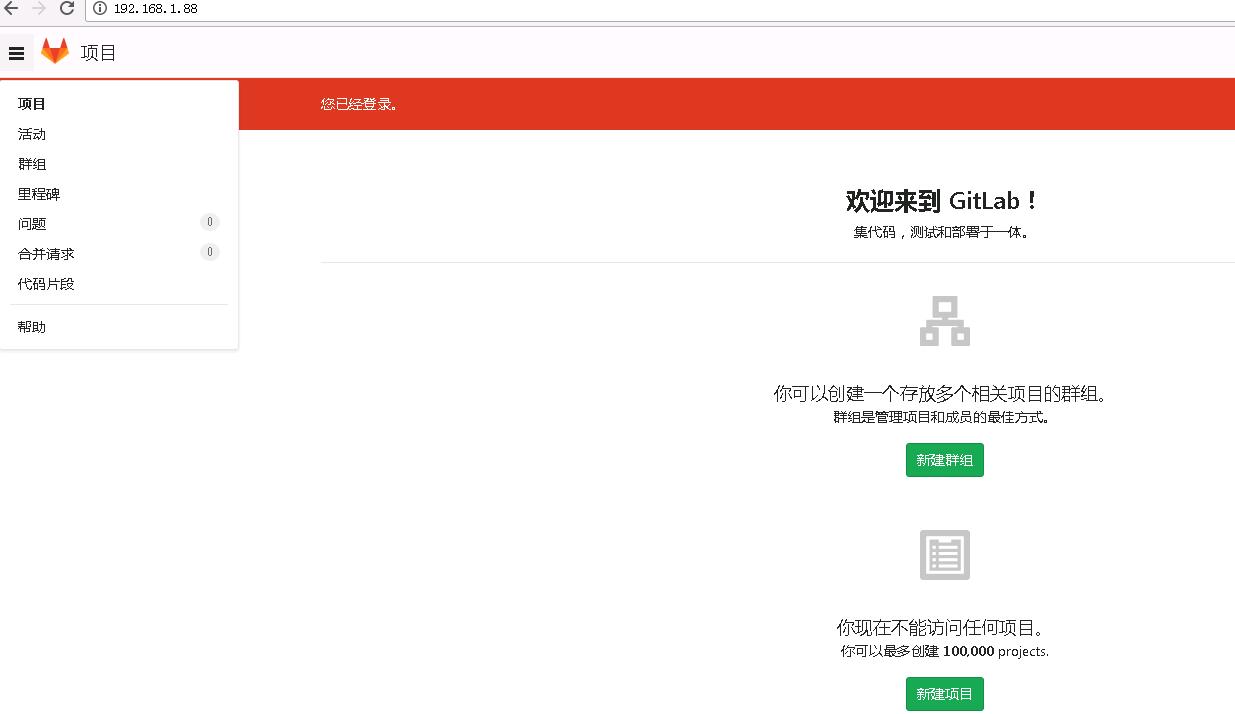Select 代码片段 in the sidebar

coord(45,283)
